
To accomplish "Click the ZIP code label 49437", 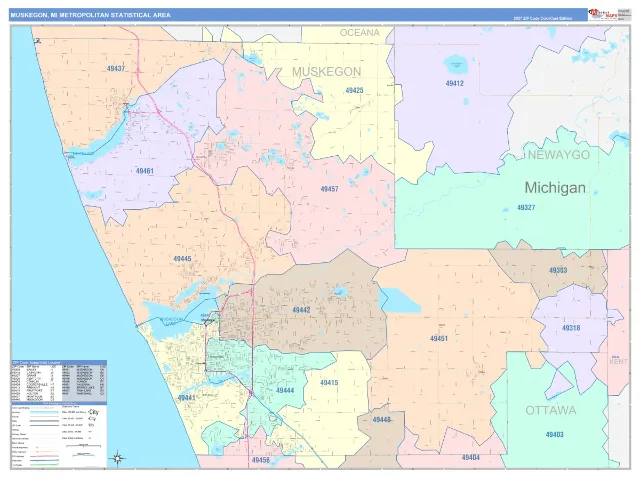I will point(116,69).
